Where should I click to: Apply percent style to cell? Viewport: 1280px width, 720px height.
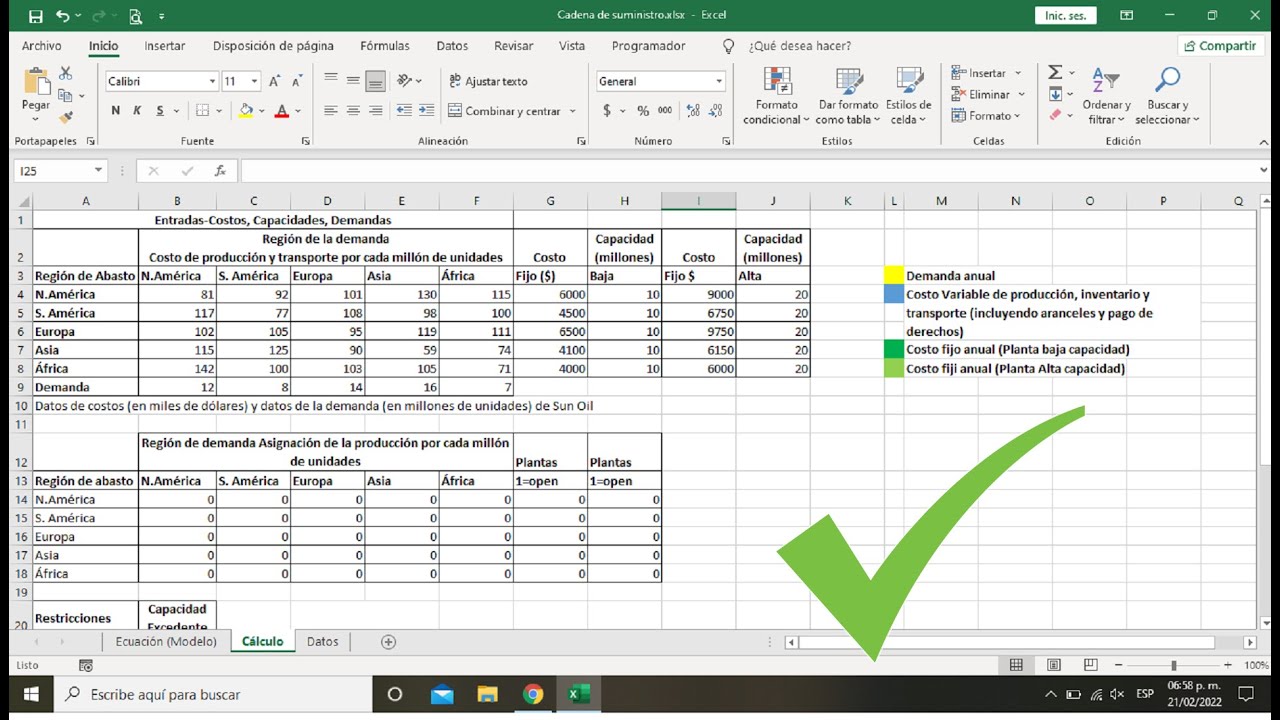click(643, 111)
